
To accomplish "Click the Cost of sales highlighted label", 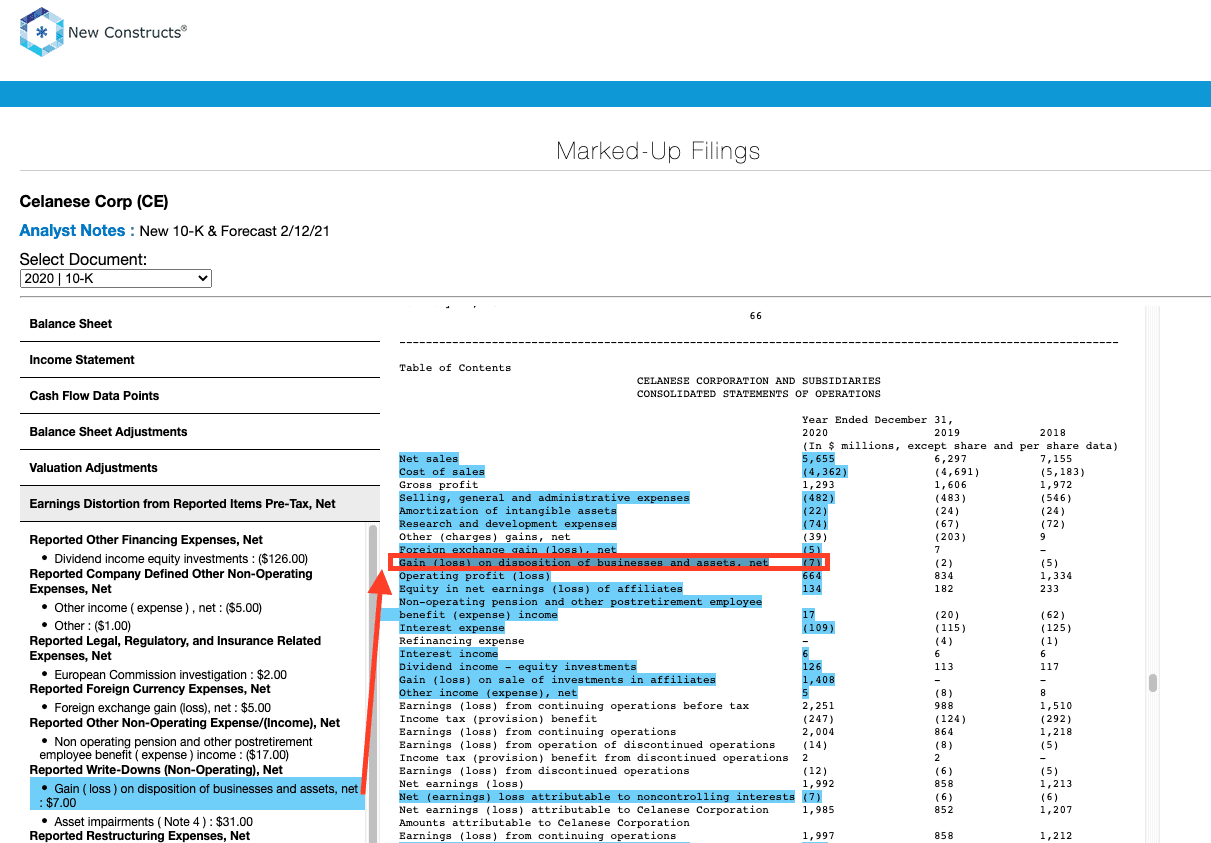I will click(x=442, y=472).
